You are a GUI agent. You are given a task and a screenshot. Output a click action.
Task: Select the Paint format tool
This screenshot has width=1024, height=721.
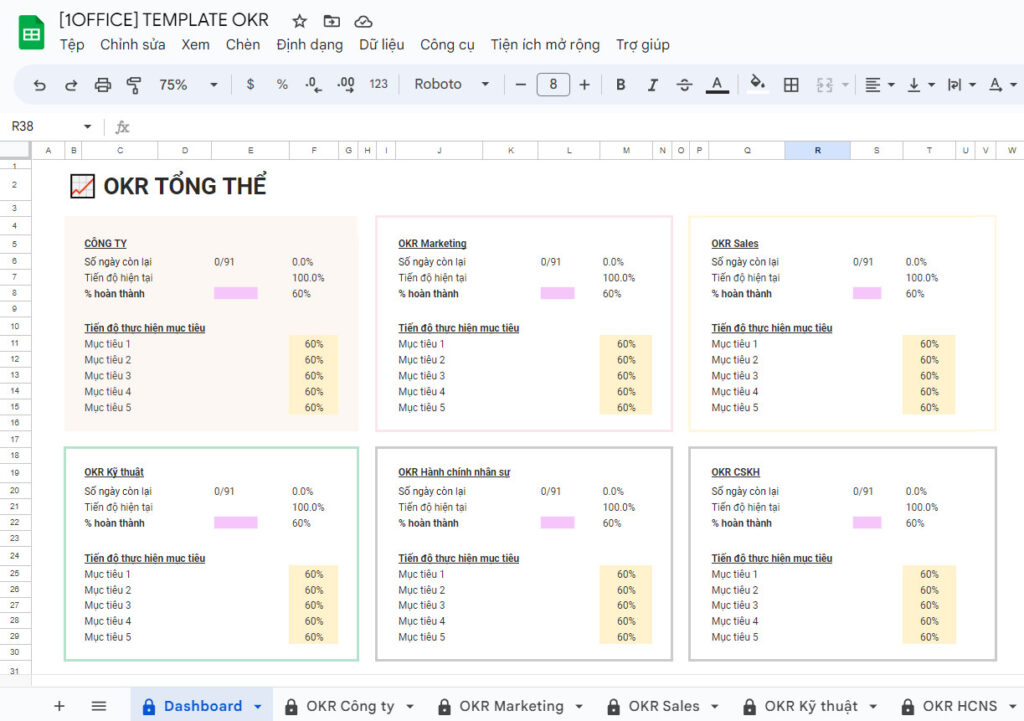pyautogui.click(x=134, y=85)
